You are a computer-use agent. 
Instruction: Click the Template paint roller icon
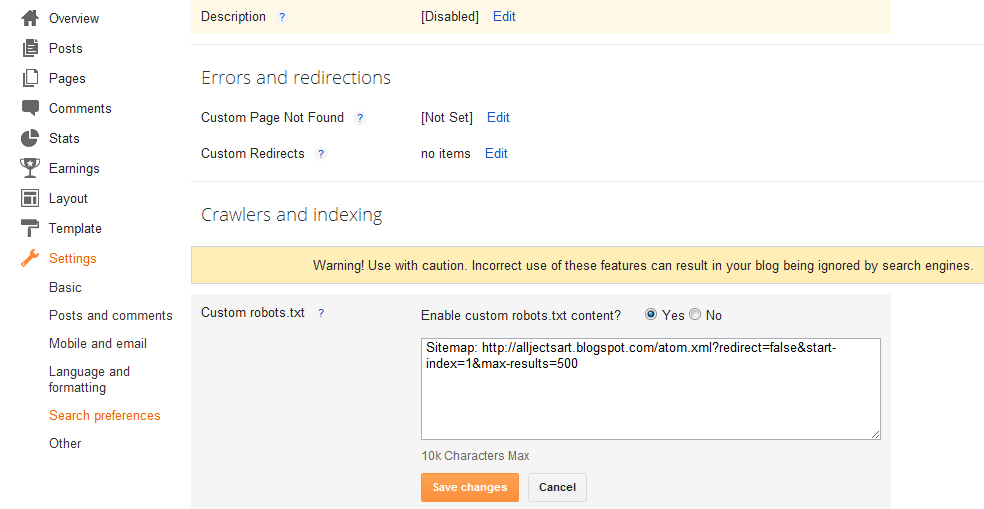coord(30,228)
